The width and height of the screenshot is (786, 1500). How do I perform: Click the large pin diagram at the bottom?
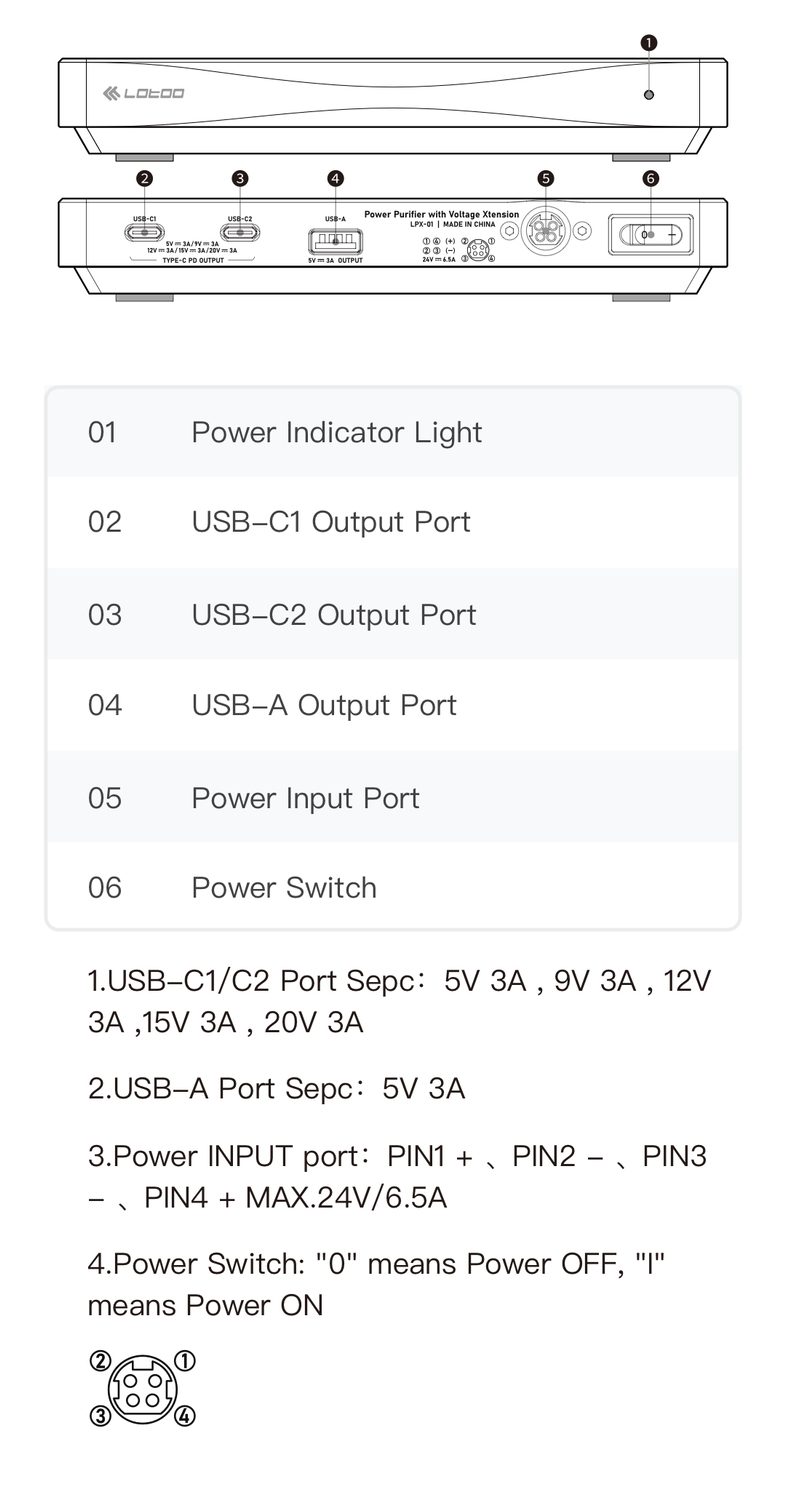click(x=142, y=1388)
